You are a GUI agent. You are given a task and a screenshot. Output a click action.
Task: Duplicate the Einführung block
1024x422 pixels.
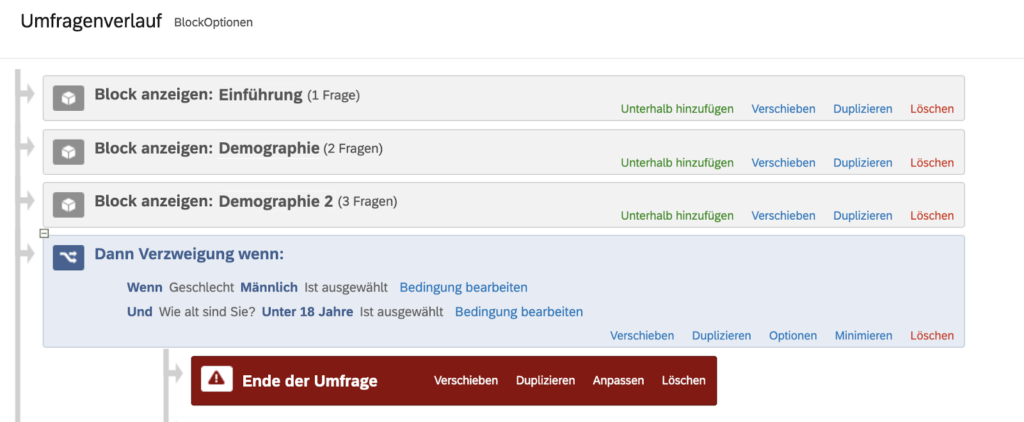pyautogui.click(x=863, y=109)
